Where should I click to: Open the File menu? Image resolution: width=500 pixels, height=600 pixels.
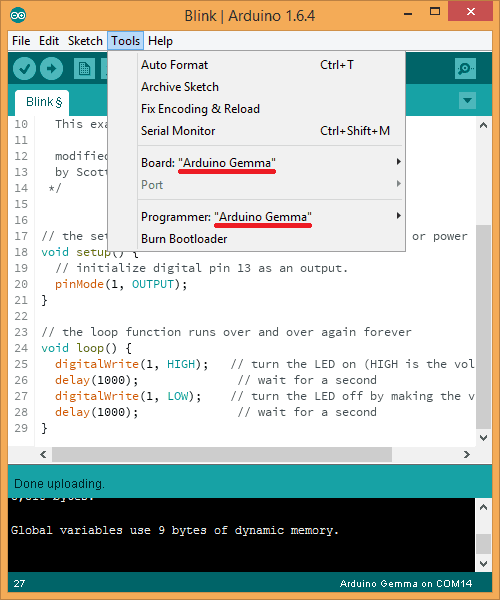pyautogui.click(x=21, y=41)
